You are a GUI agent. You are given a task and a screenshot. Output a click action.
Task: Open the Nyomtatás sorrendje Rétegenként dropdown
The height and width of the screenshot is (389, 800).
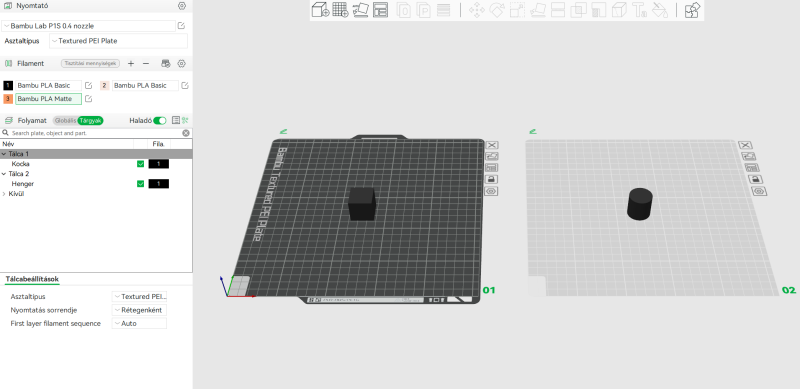coord(139,310)
